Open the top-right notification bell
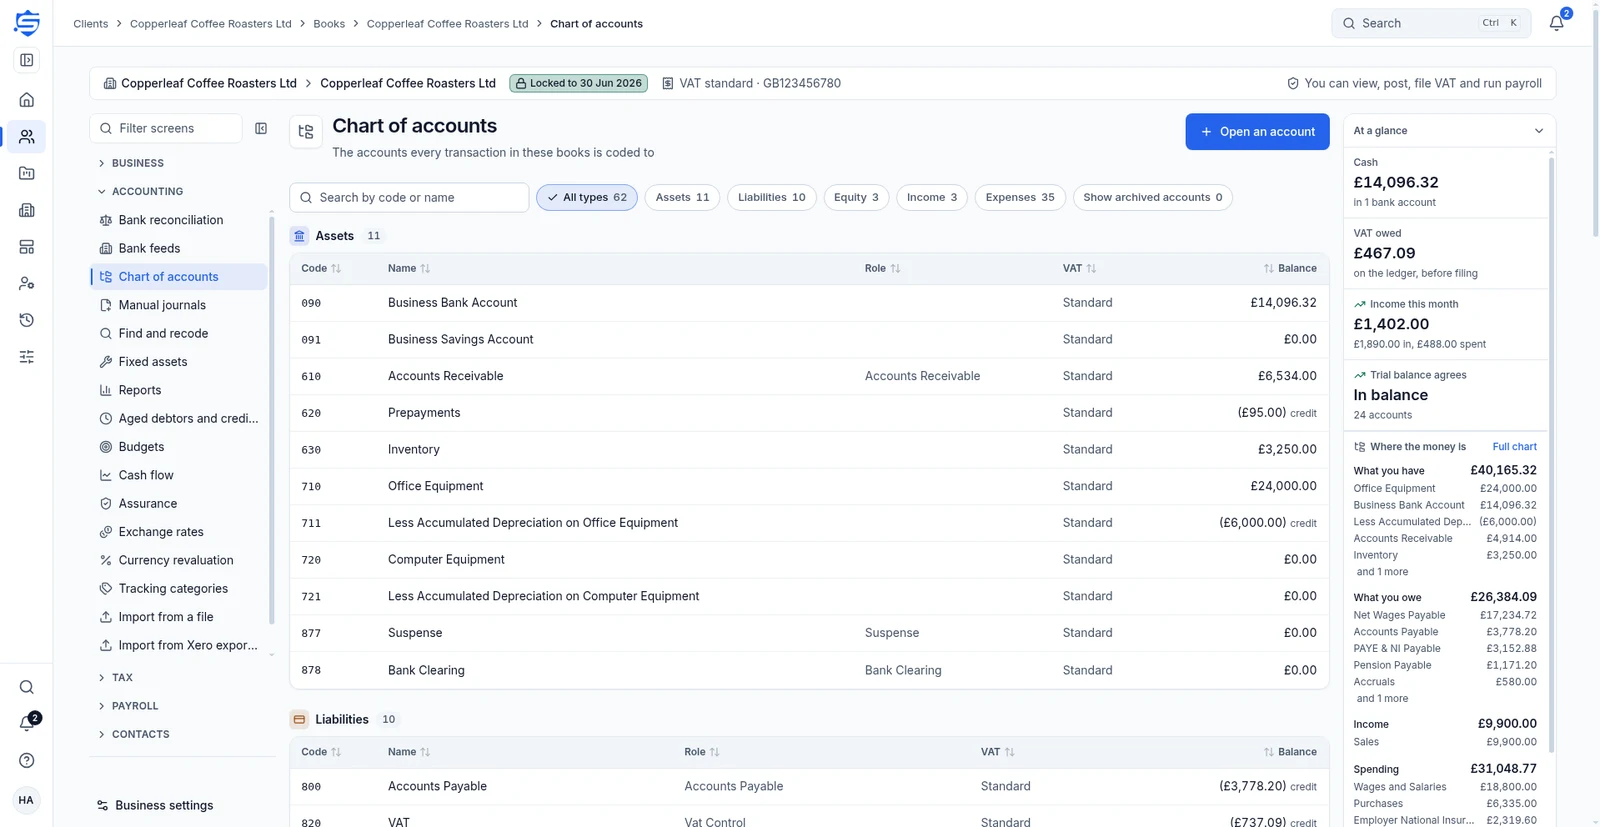The width and height of the screenshot is (1600, 827). pos(1556,23)
